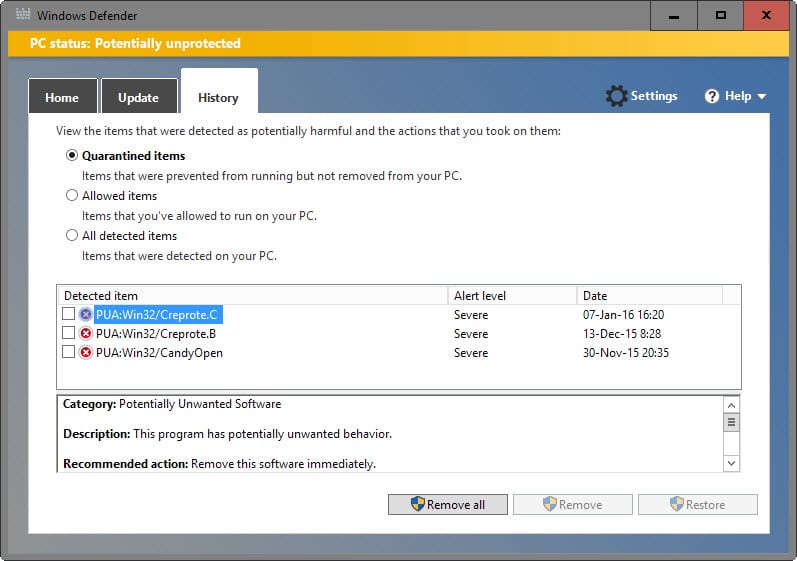Select the Quarantined items radio button
Screen dimensions: 797x561
coord(72,155)
